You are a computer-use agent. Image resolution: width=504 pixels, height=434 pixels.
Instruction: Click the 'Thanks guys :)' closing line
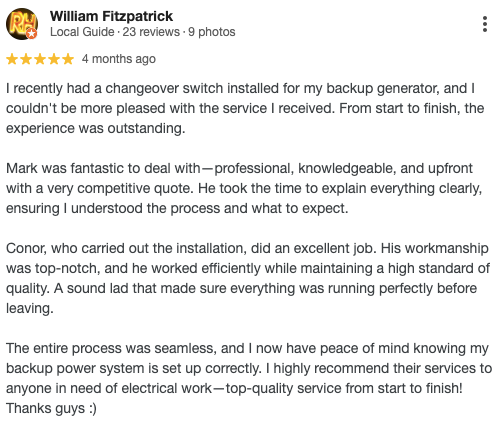point(51,408)
